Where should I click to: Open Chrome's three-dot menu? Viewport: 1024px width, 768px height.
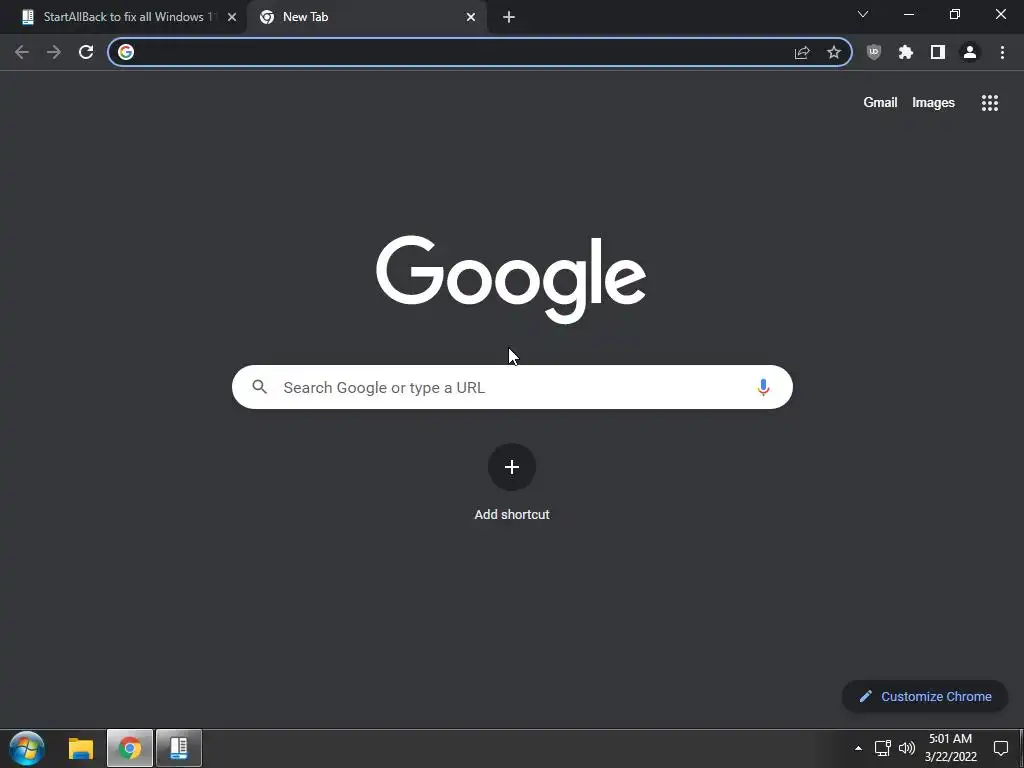tap(1002, 52)
